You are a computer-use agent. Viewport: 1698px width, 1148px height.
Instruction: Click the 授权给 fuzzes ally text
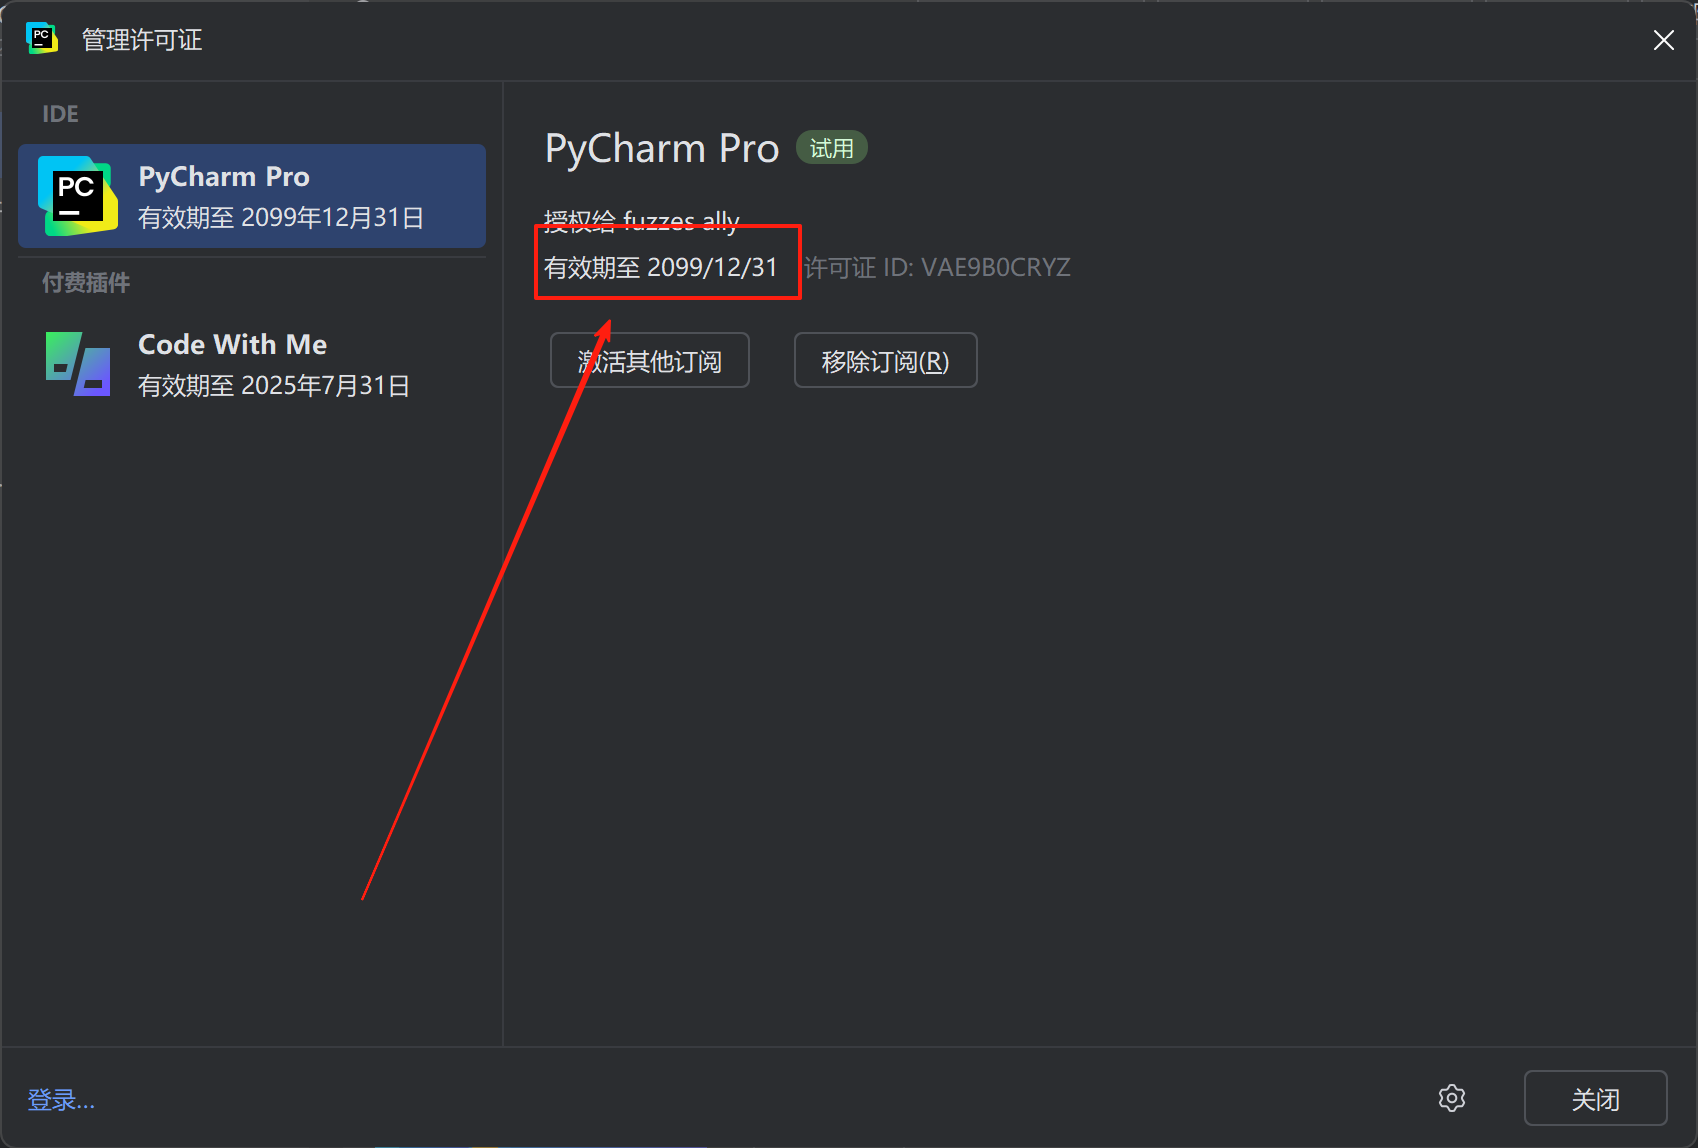tap(642, 221)
